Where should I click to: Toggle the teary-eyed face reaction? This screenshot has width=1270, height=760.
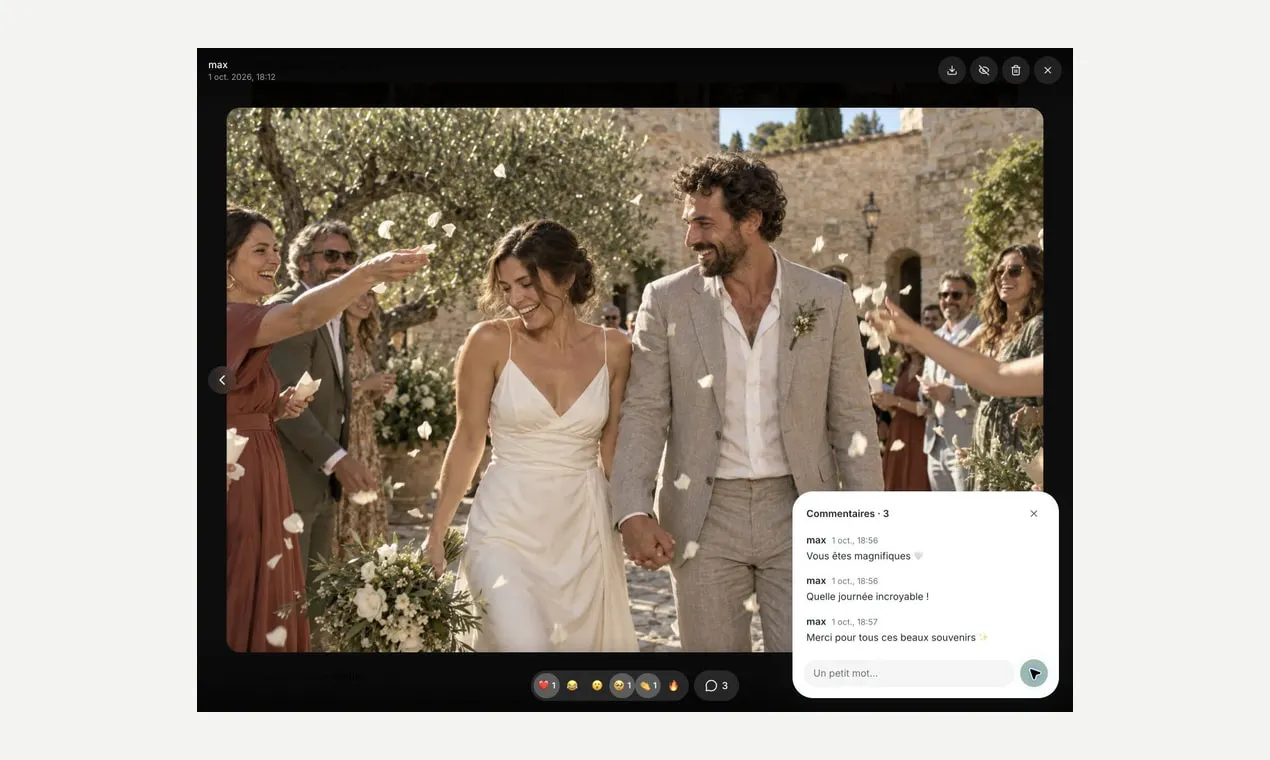point(622,686)
